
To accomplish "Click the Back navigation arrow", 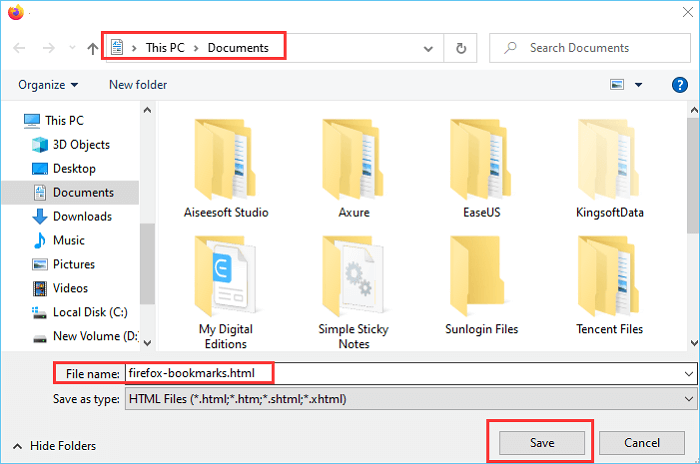I will pos(19,48).
